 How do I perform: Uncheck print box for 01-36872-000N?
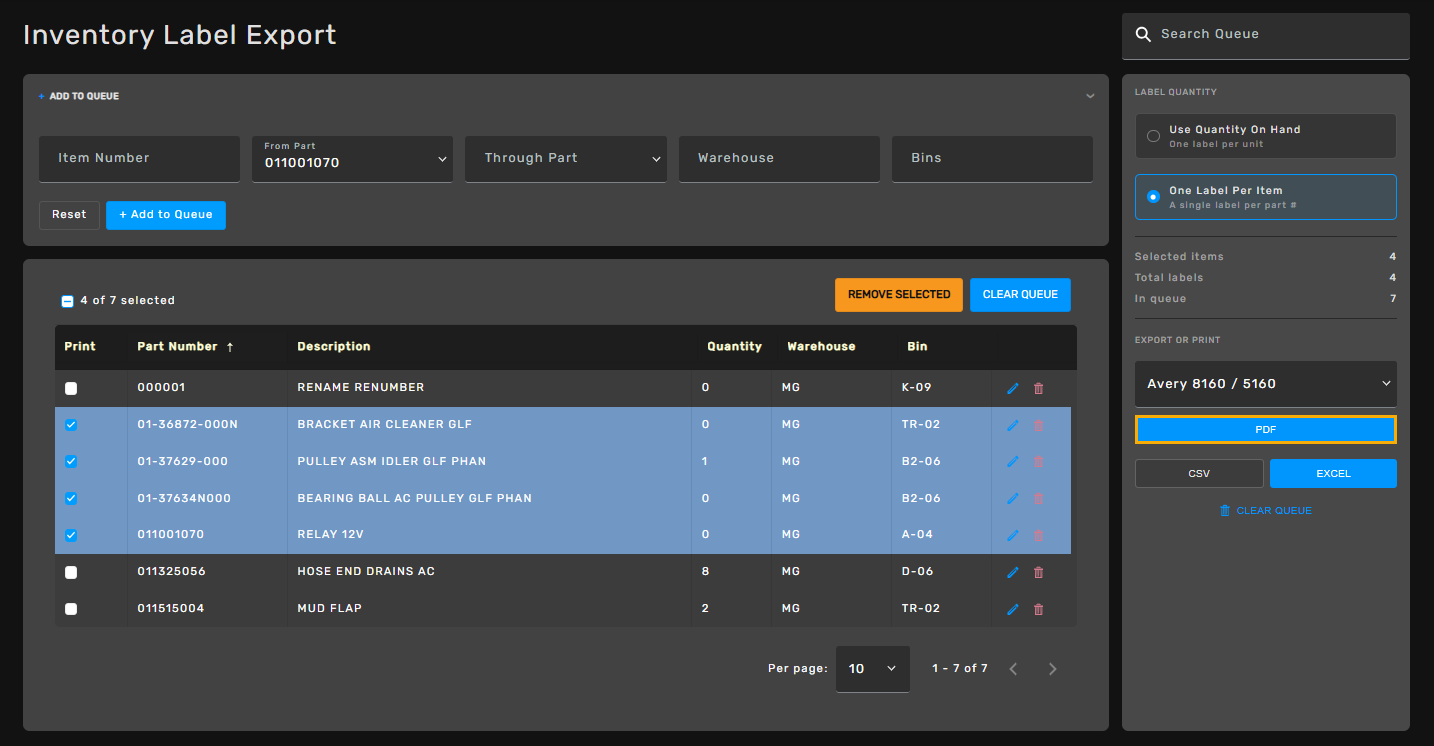click(x=71, y=425)
